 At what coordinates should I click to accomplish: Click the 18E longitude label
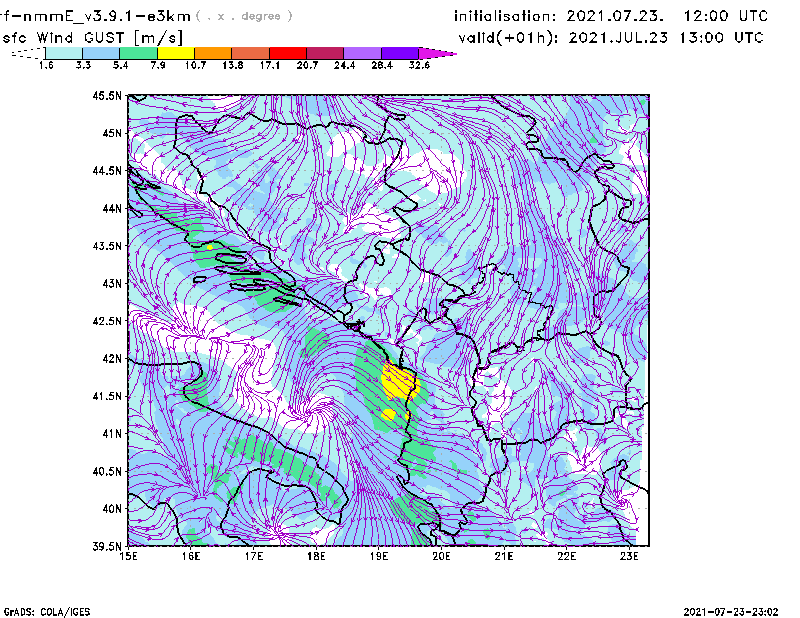[x=316, y=556]
